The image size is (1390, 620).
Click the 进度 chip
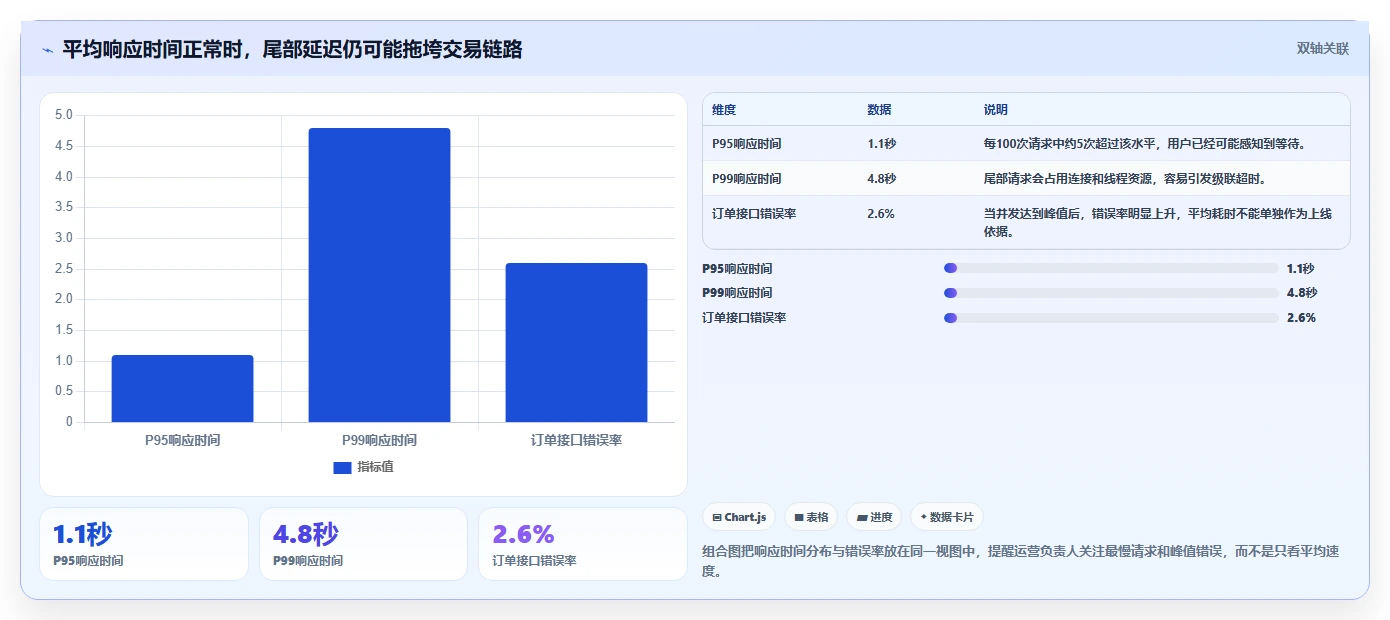[x=874, y=517]
